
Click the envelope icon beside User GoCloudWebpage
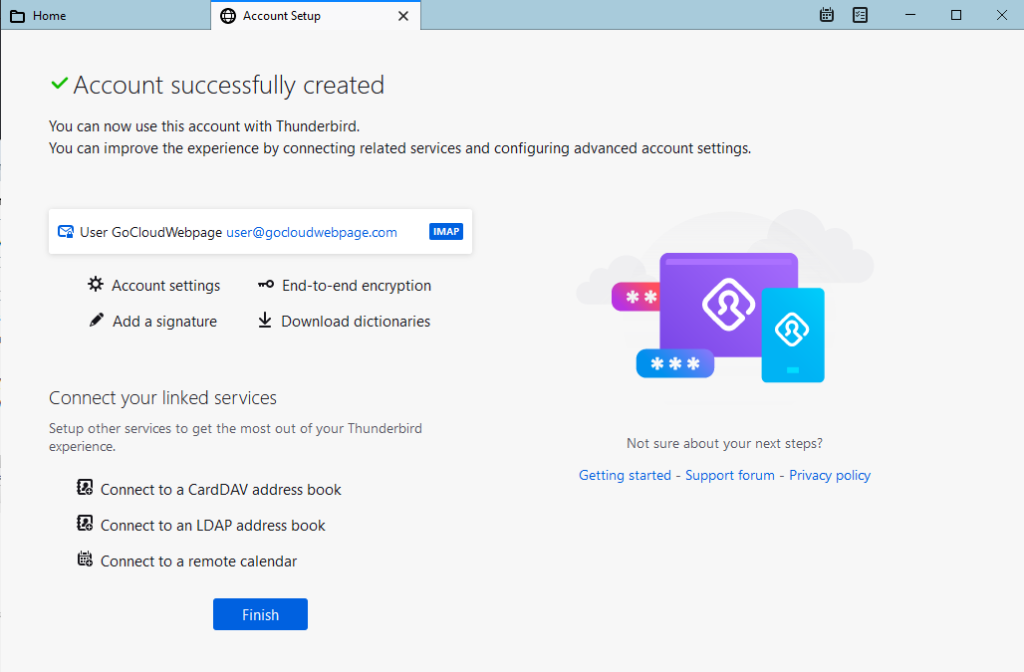pyautogui.click(x=65, y=231)
